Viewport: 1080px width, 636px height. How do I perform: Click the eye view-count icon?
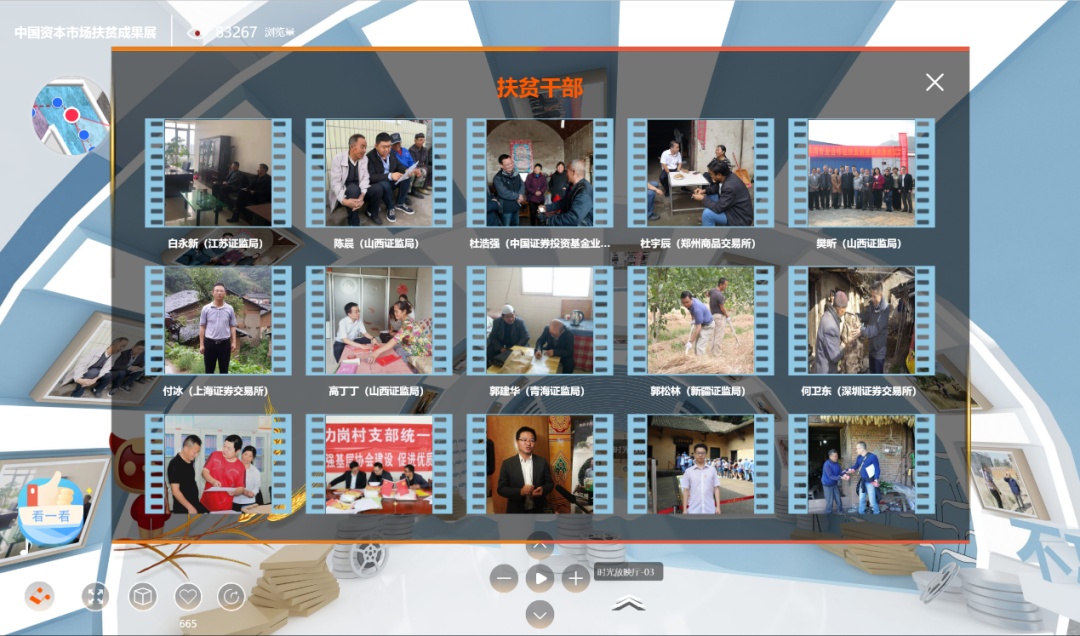click(196, 33)
